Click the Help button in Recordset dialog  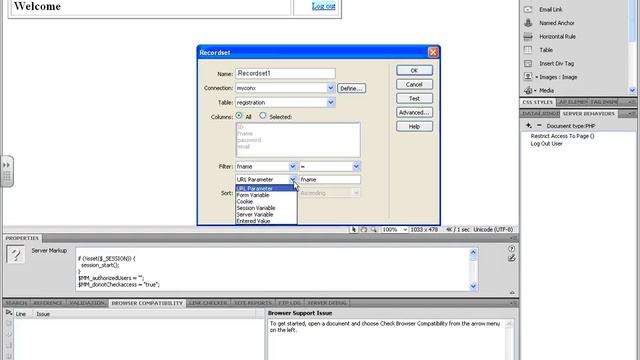[414, 127]
